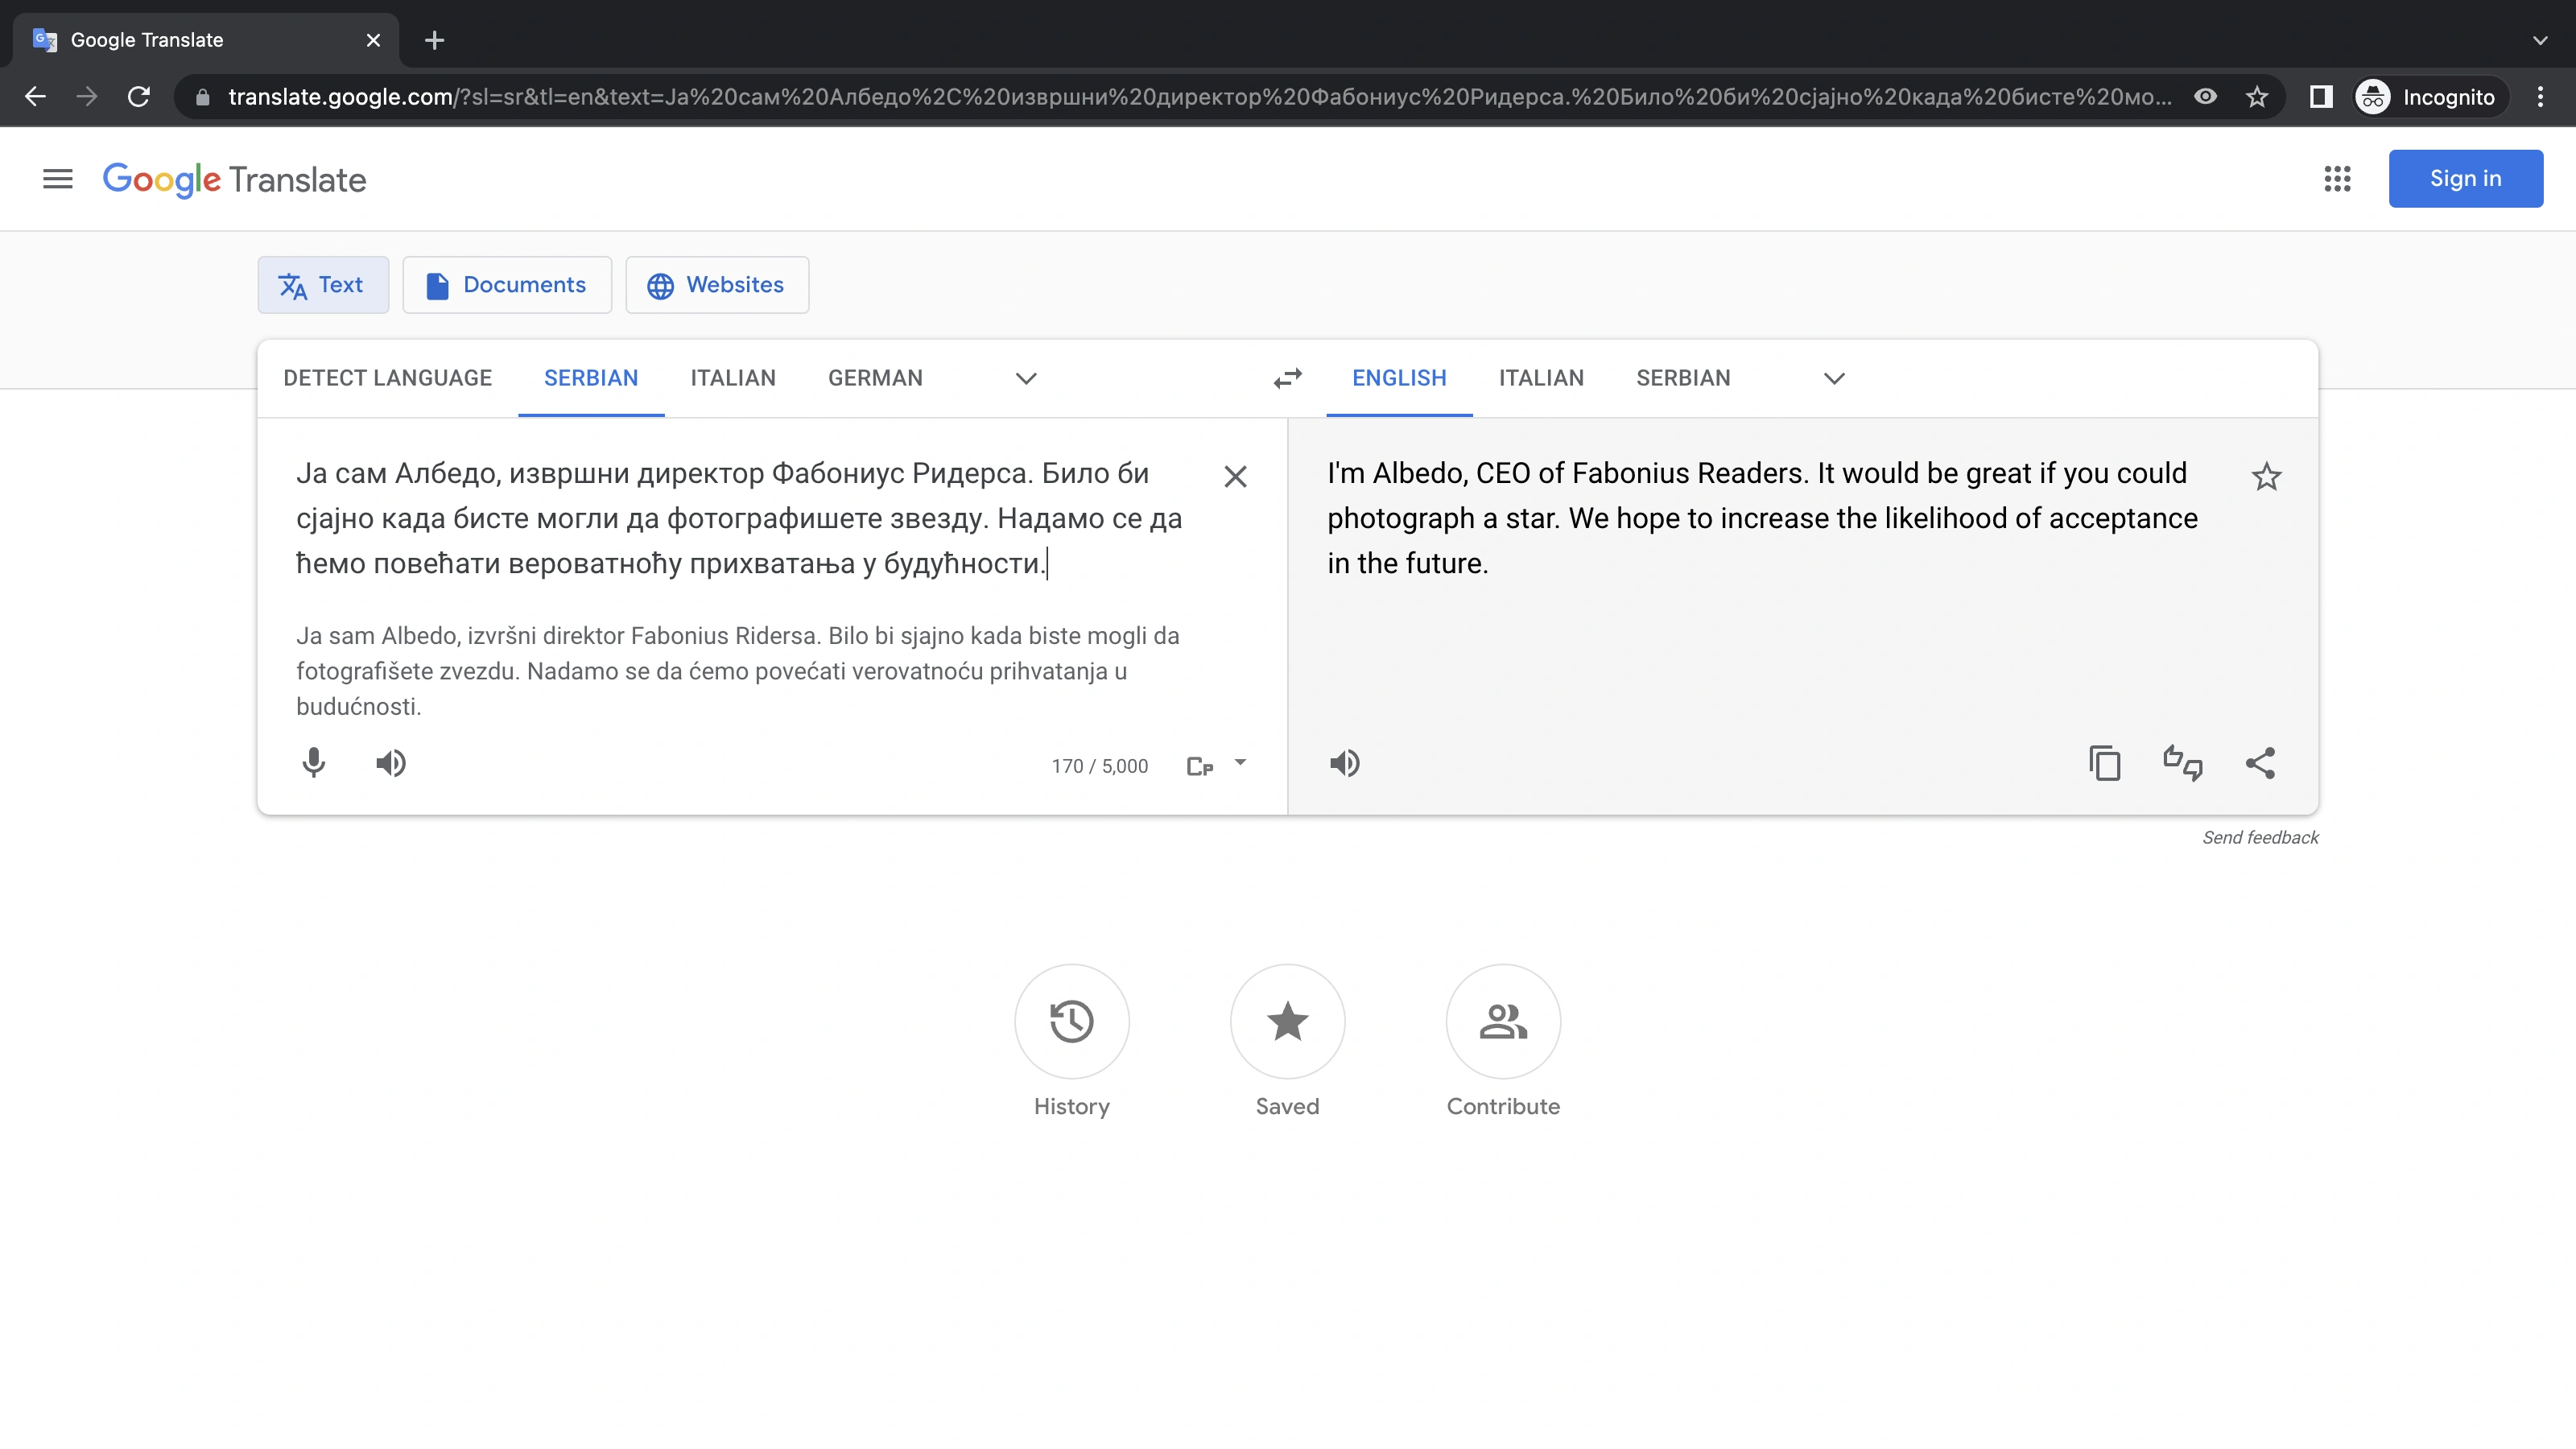Open the Google apps grid

tap(2338, 178)
